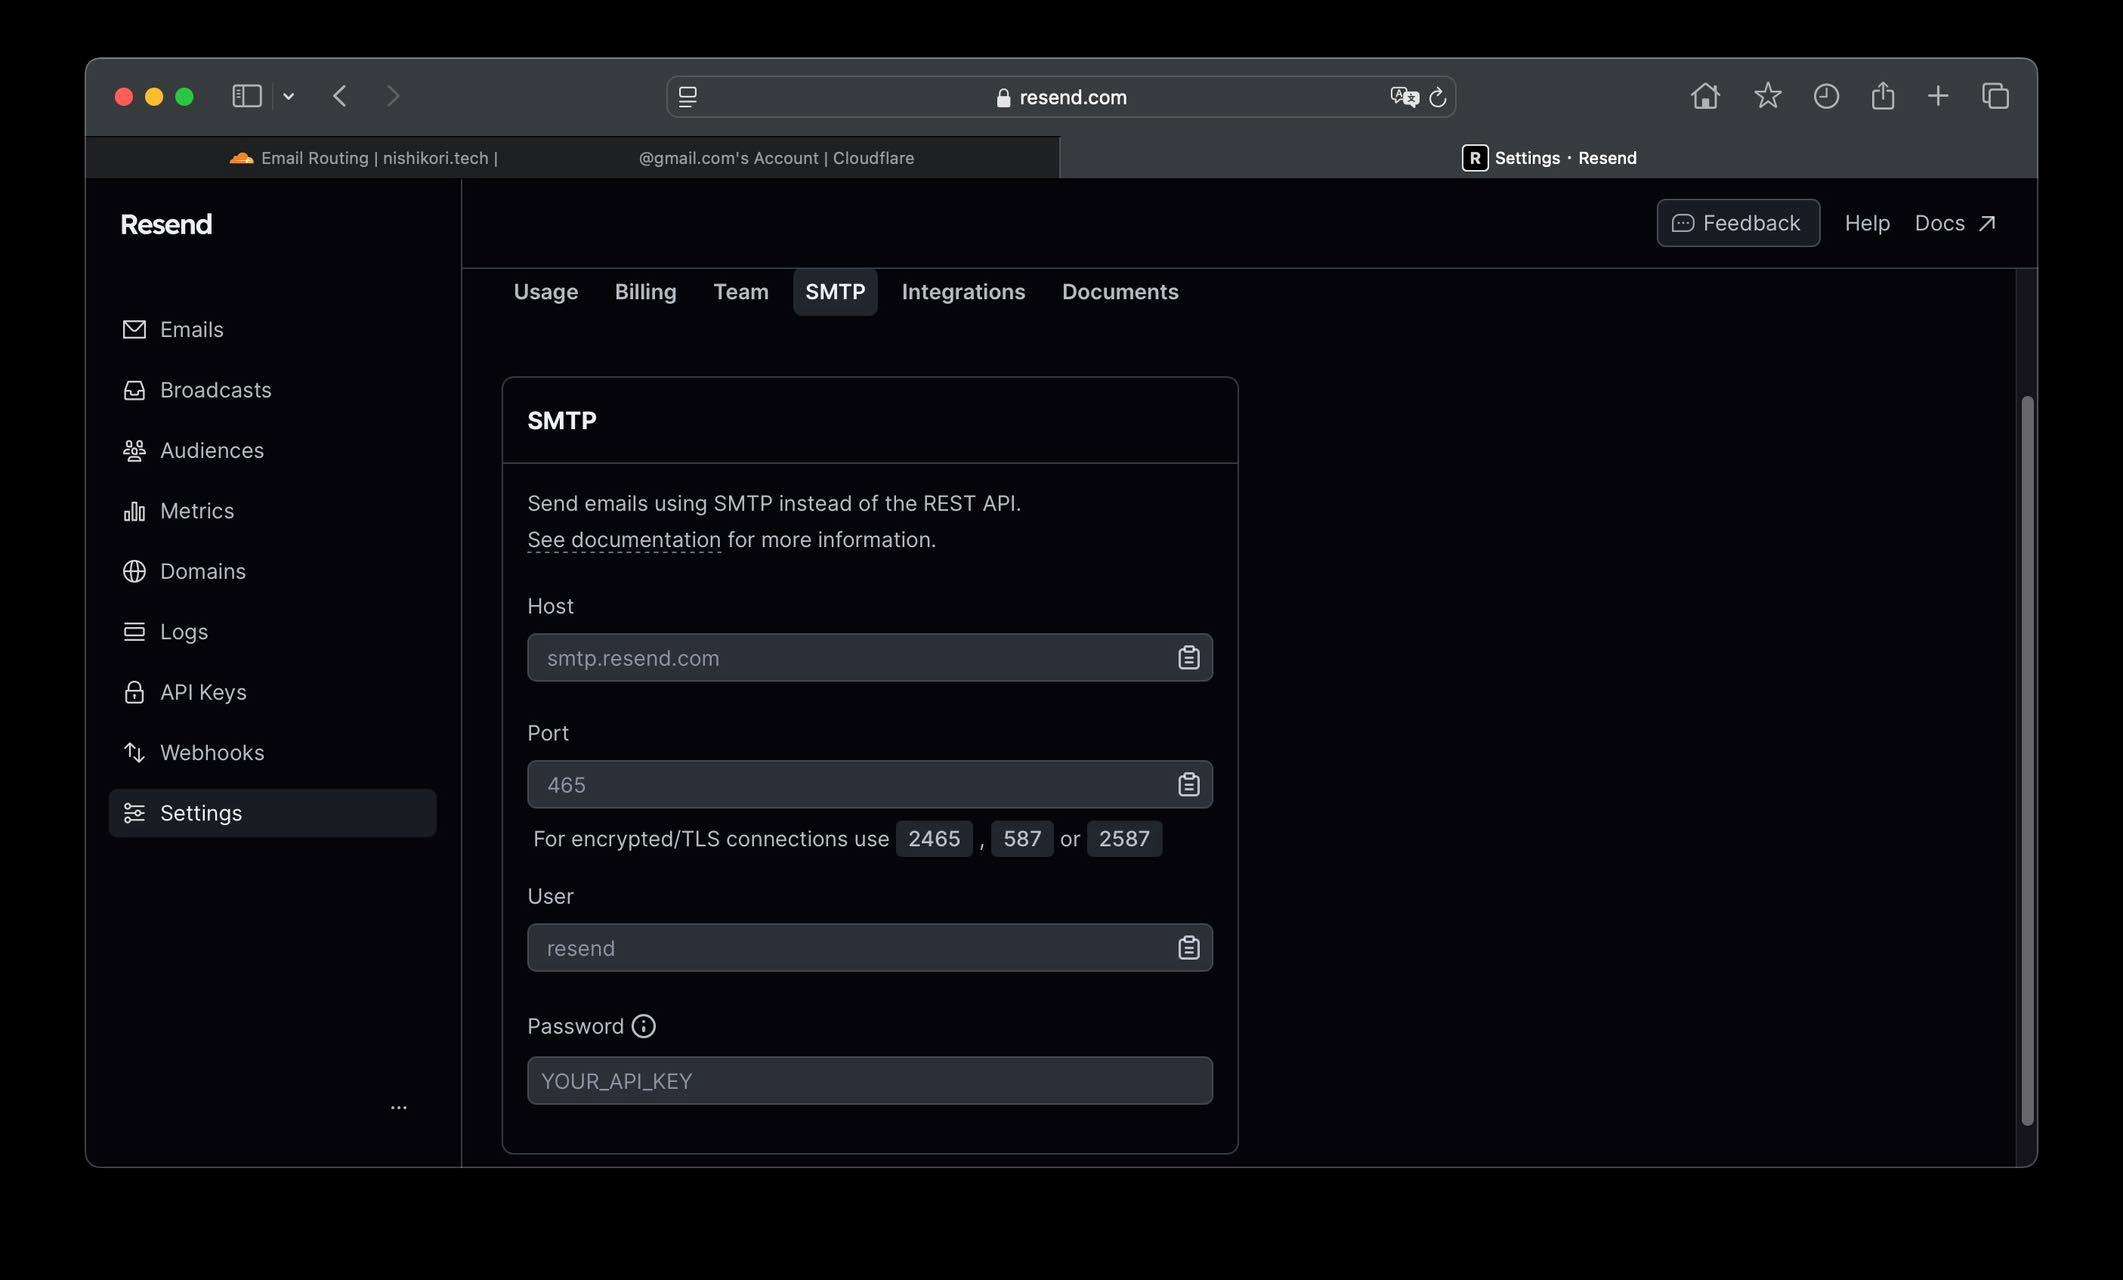2123x1280 pixels.
Task: Click the resend.com address bar
Action: click(x=1061, y=97)
